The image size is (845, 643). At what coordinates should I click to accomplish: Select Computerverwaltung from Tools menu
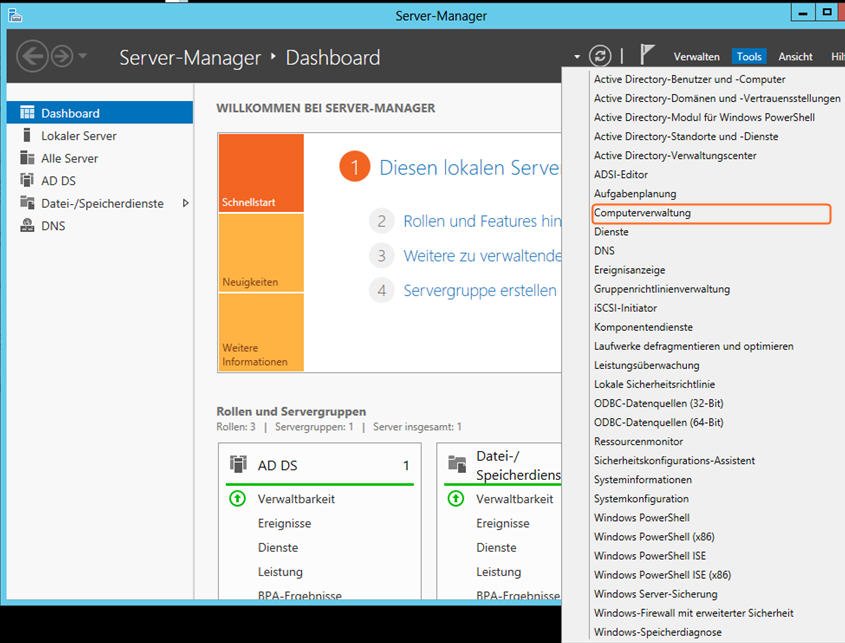[711, 213]
